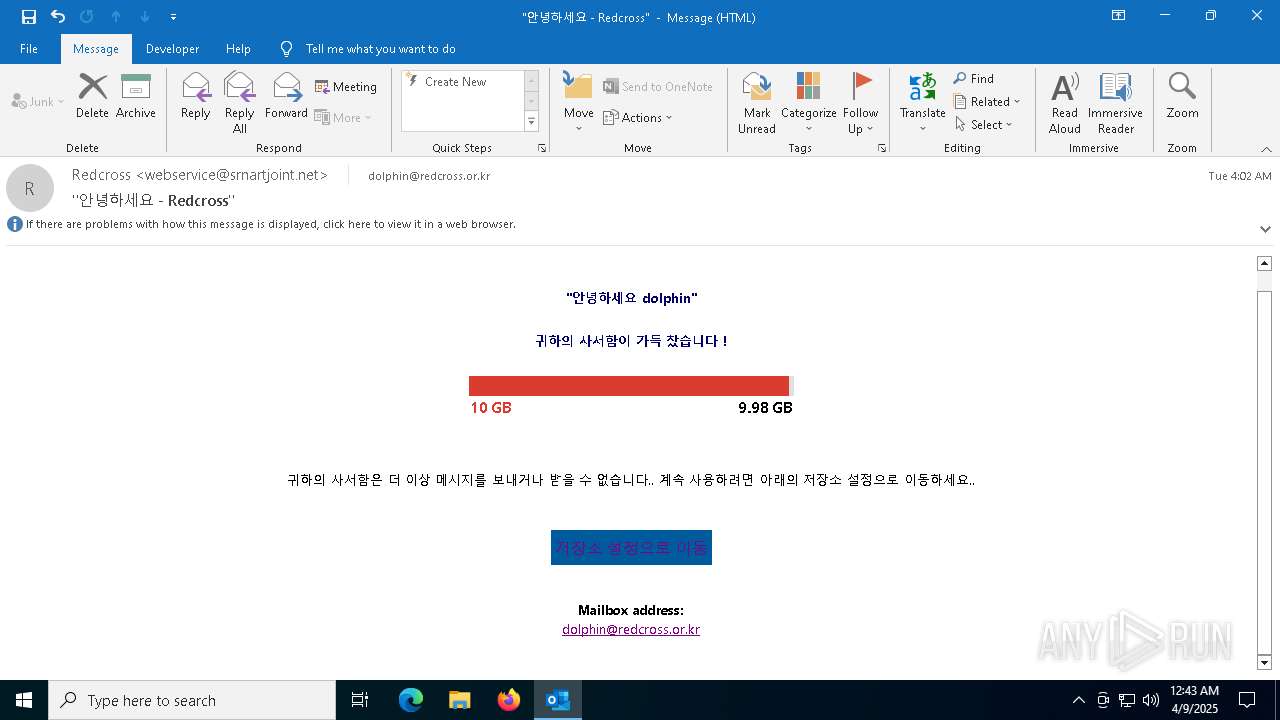Click the Previous Item up arrow
This screenshot has width=1280, height=720.
[116, 17]
